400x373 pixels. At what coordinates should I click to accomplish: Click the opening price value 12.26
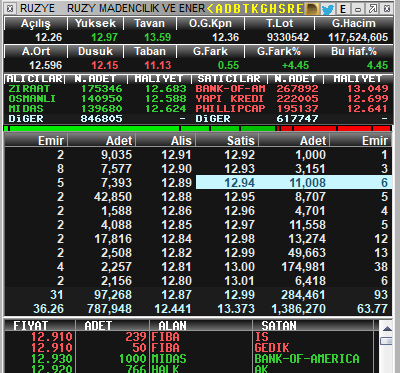point(49,37)
